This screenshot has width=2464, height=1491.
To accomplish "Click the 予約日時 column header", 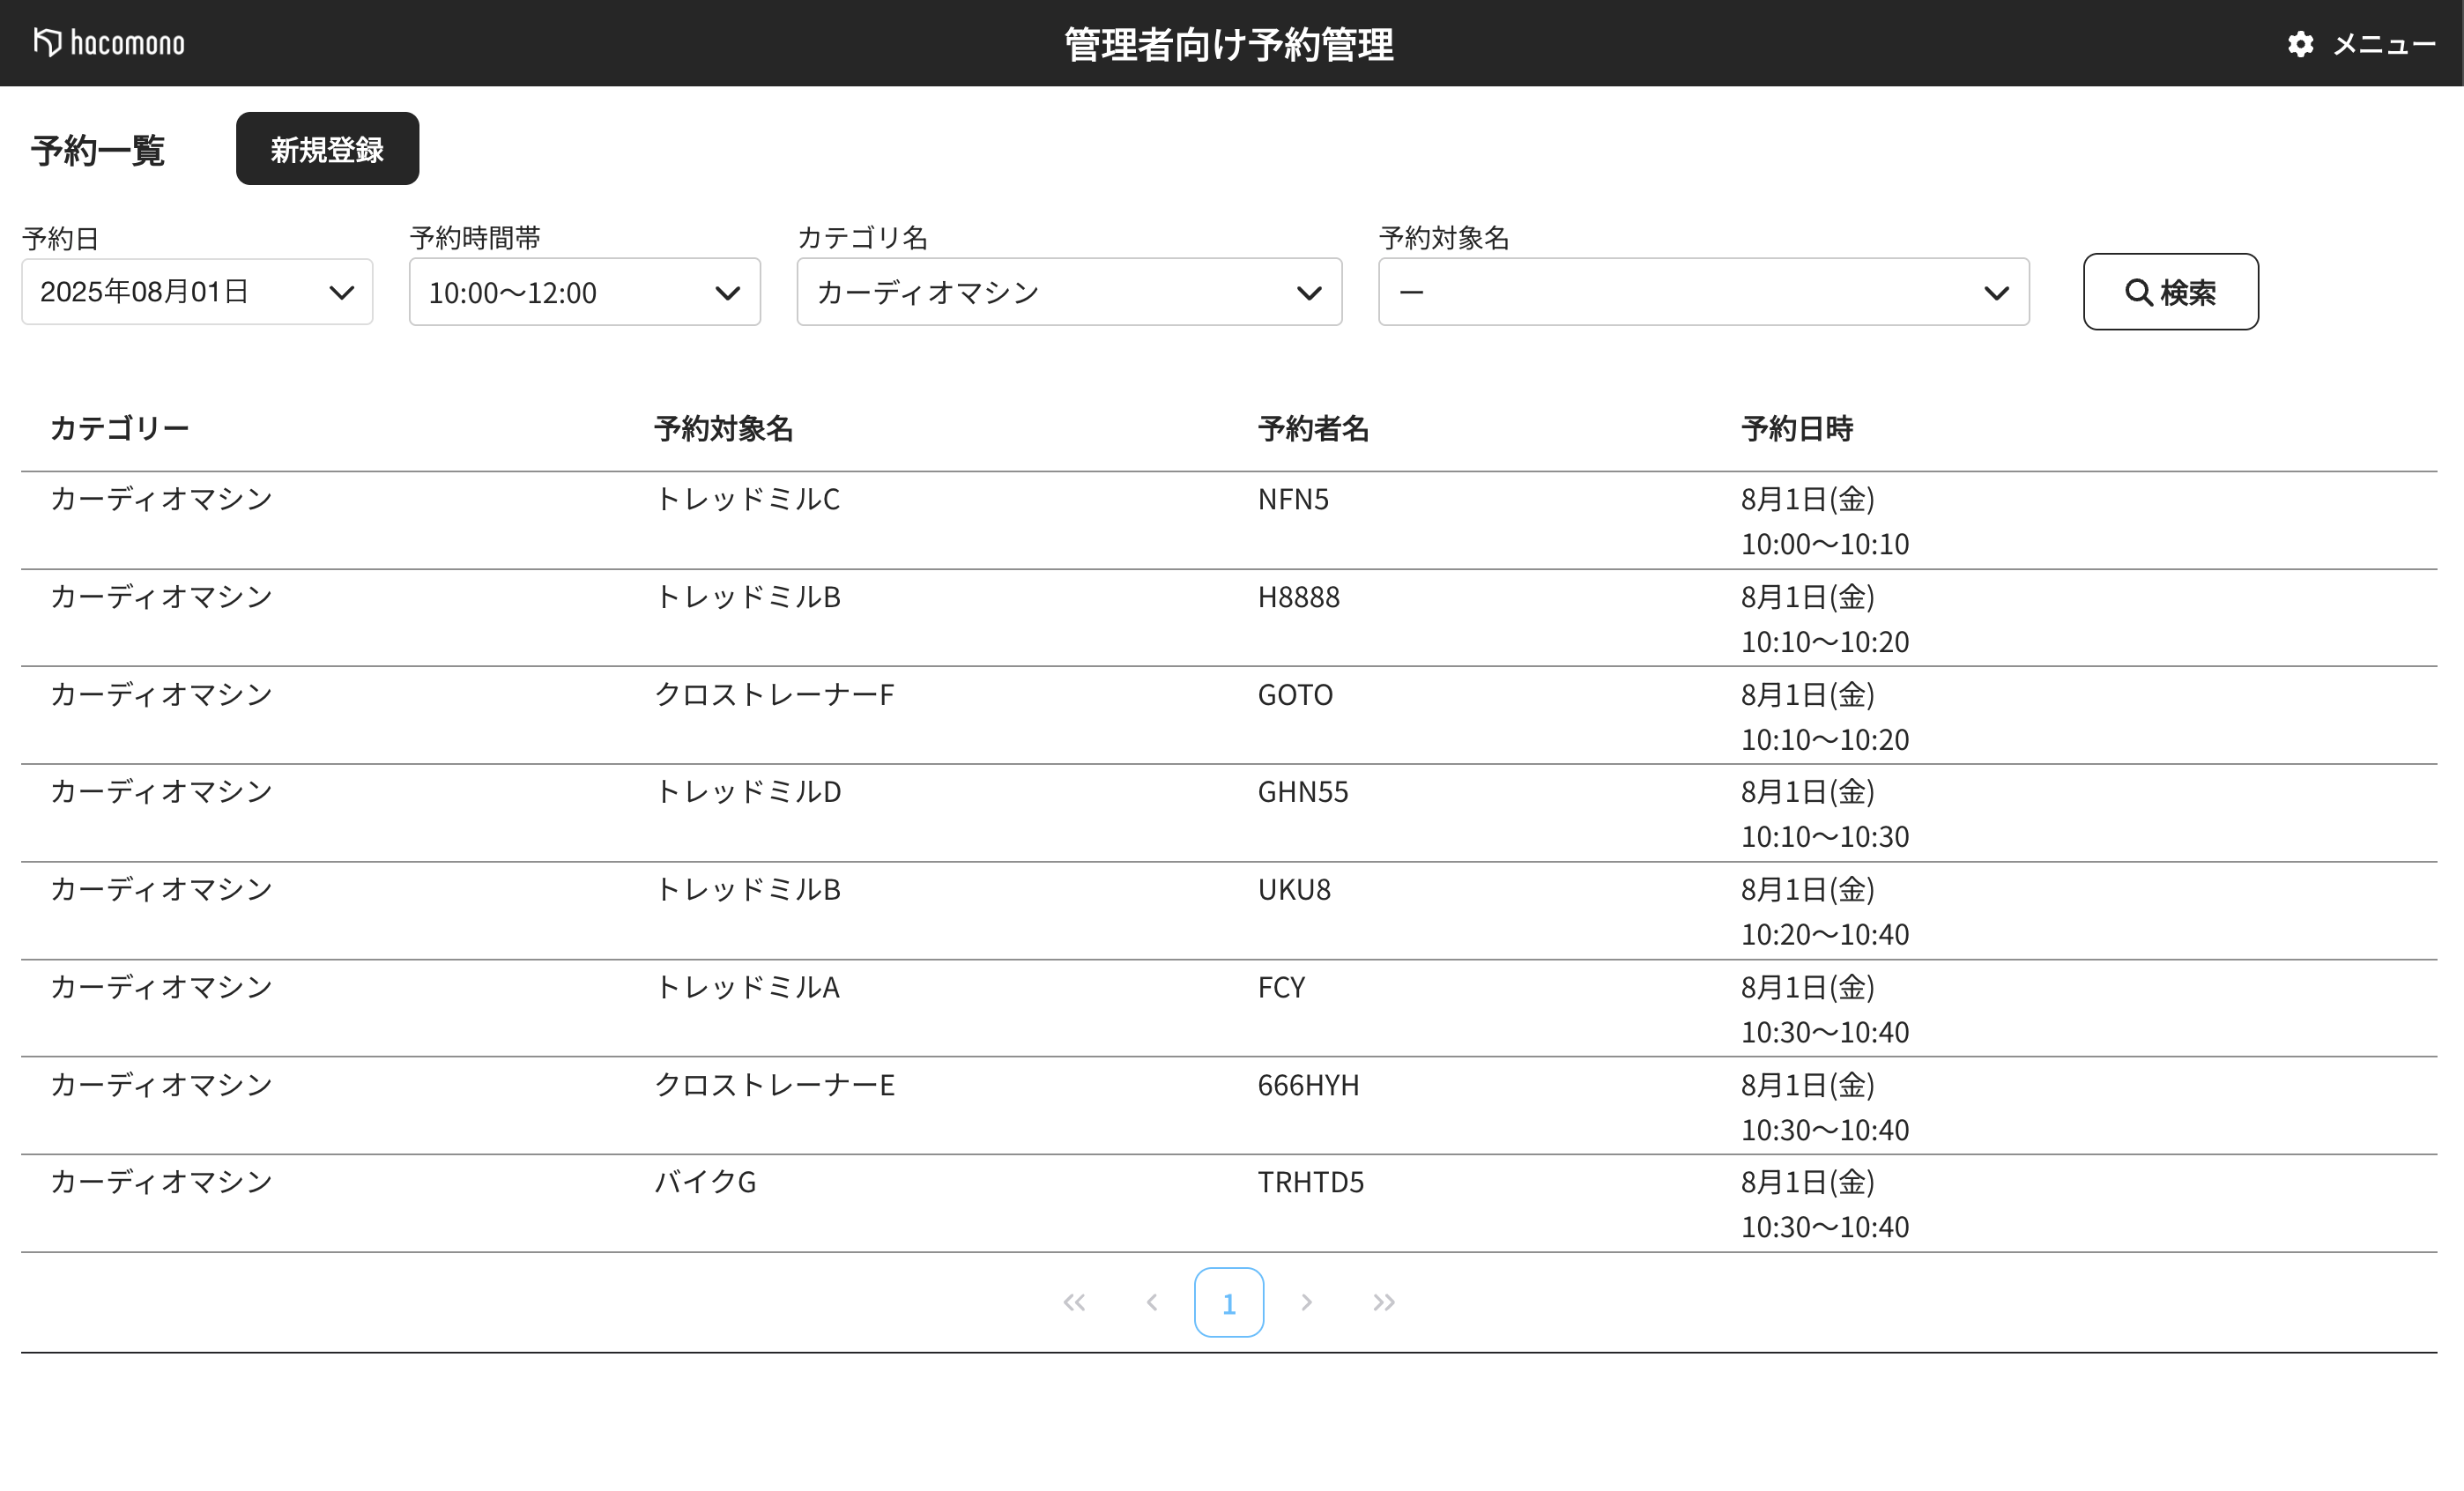I will coord(1797,428).
